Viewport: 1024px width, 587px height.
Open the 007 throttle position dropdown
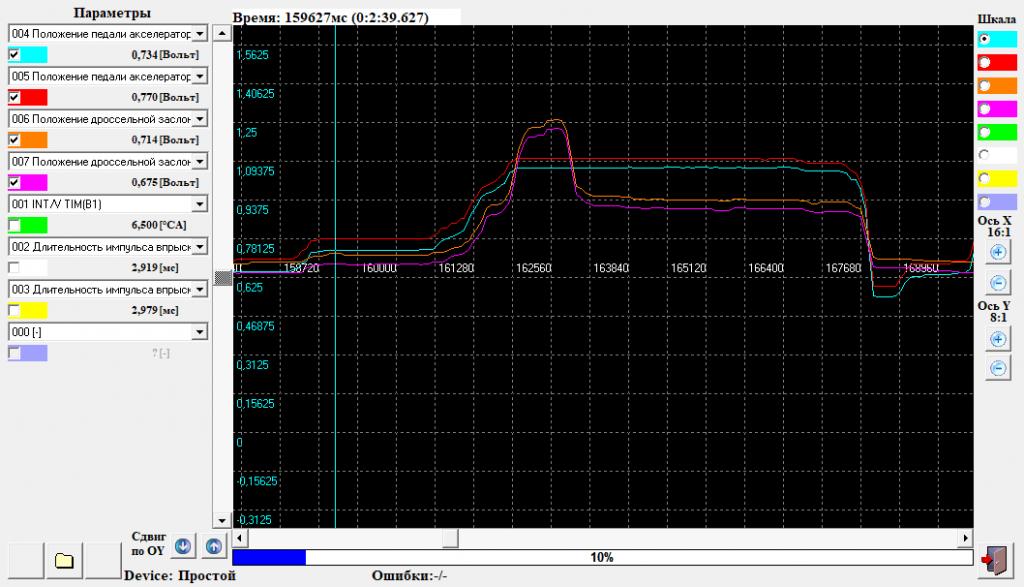[200, 161]
